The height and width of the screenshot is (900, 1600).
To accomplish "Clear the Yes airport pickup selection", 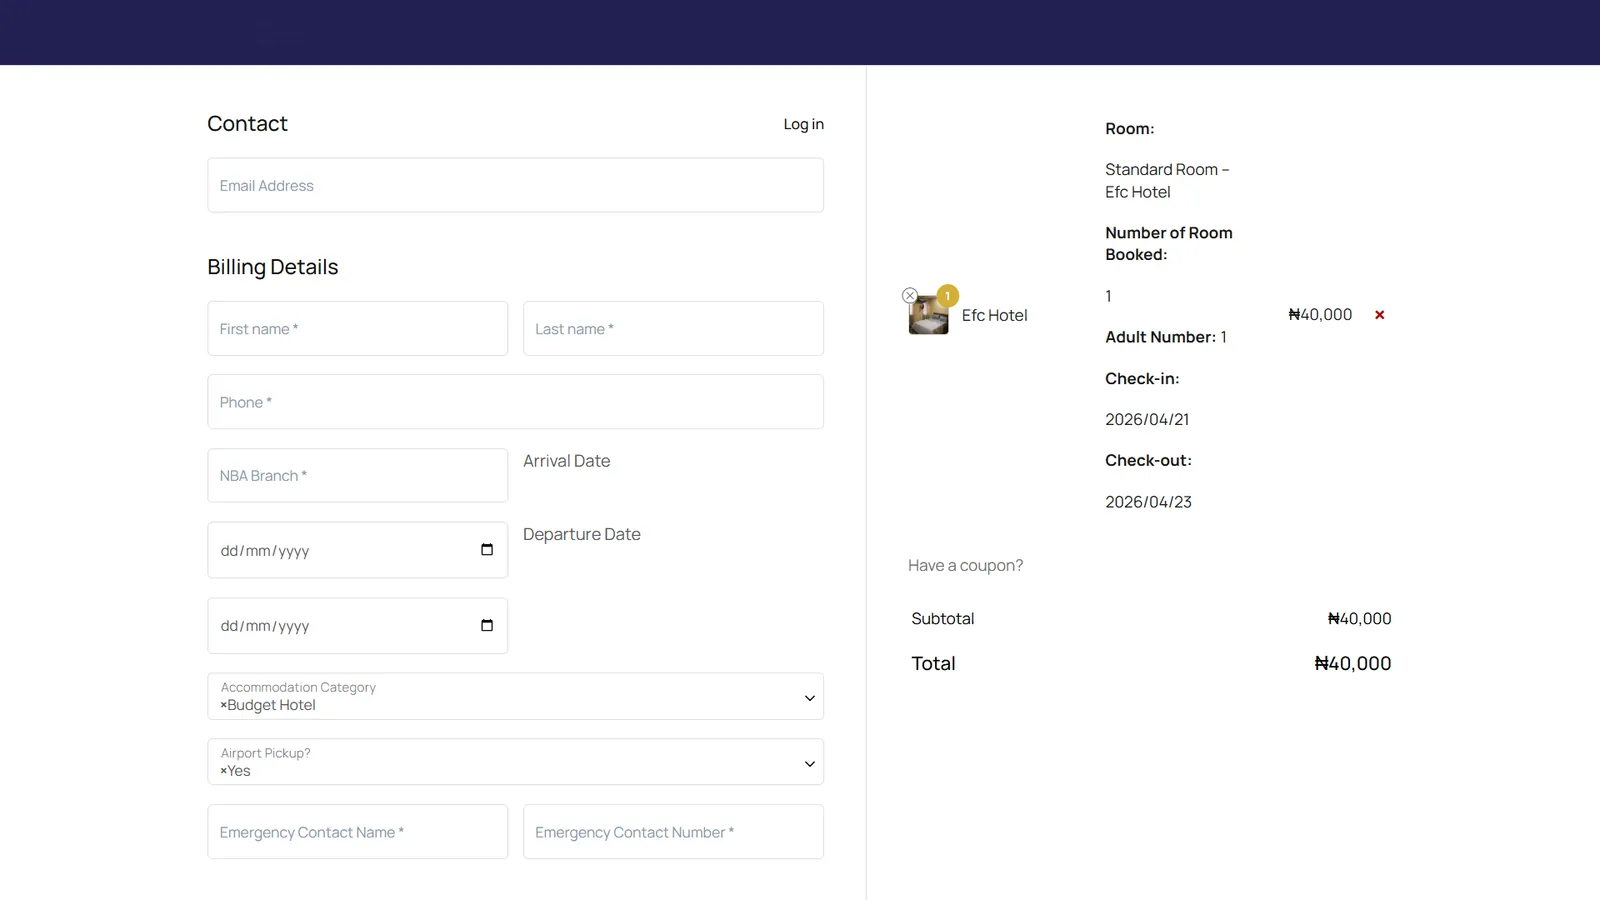I will (224, 772).
